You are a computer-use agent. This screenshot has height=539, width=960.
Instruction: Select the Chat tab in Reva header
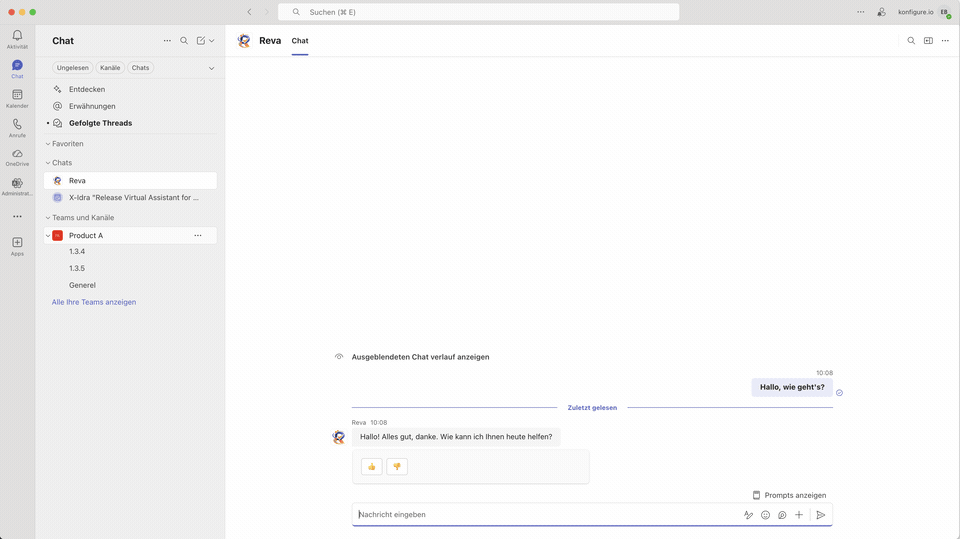point(300,41)
